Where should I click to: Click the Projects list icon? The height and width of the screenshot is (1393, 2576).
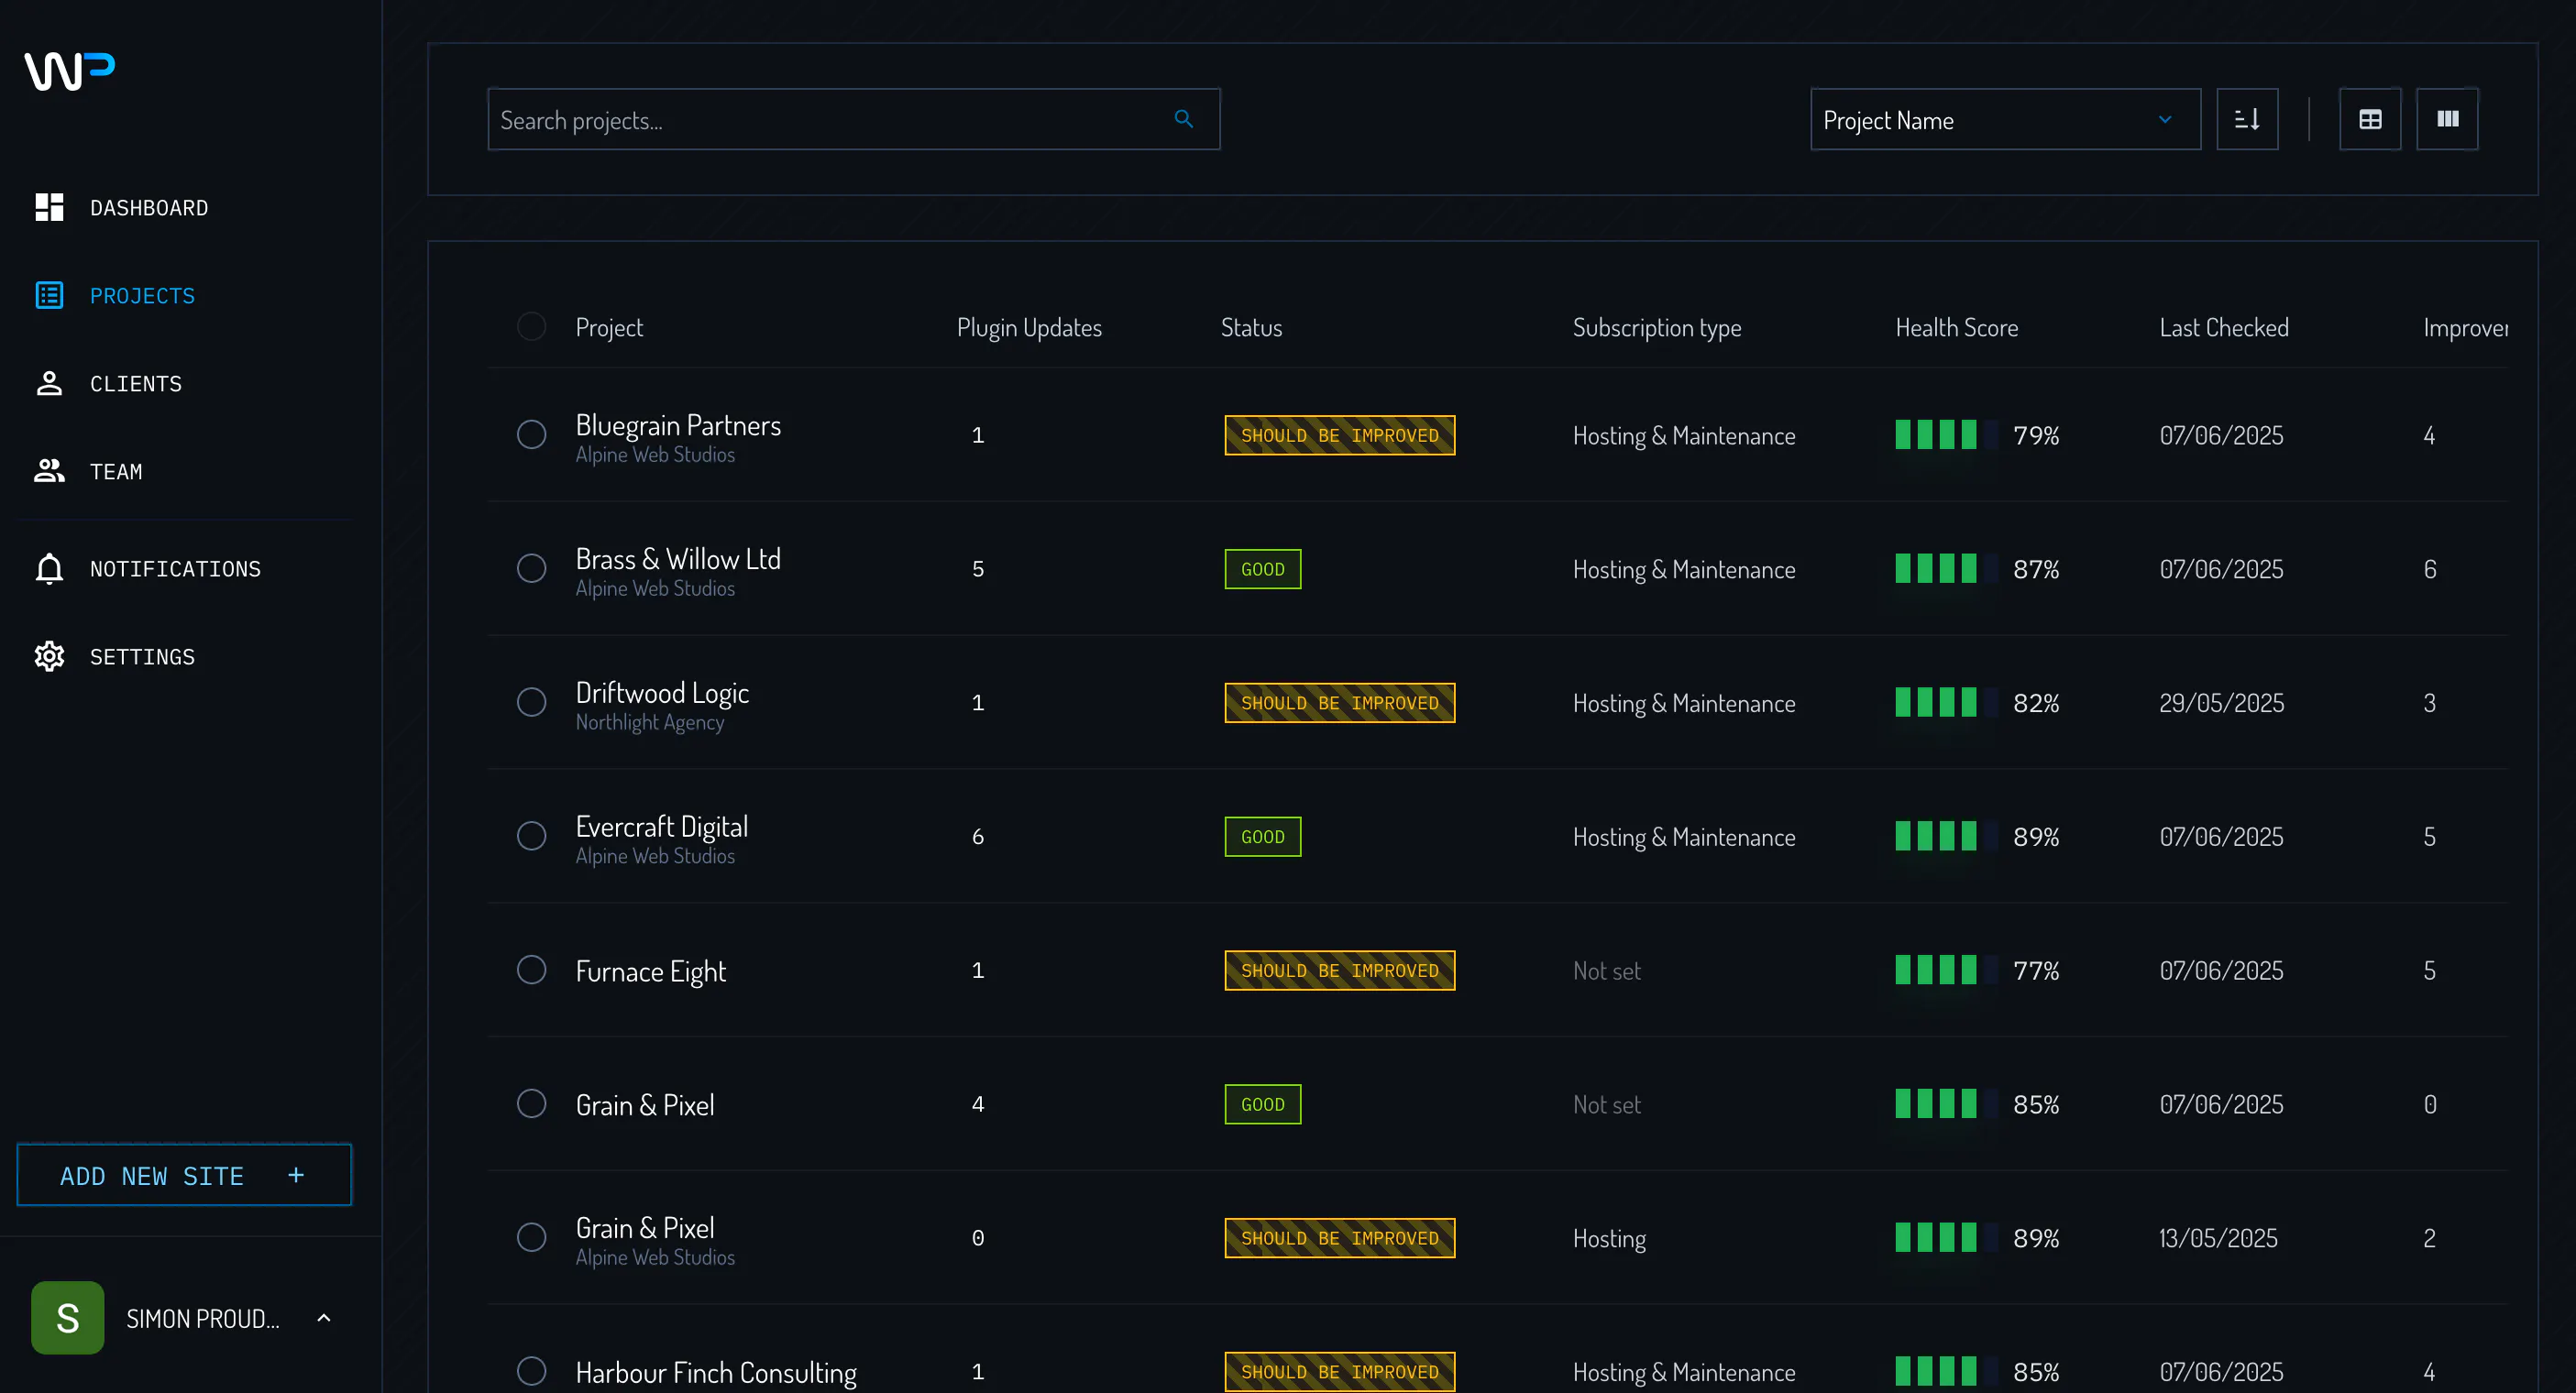tap(49, 295)
